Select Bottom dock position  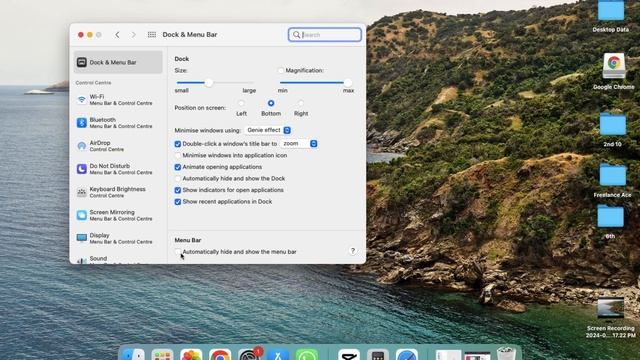coord(271,103)
